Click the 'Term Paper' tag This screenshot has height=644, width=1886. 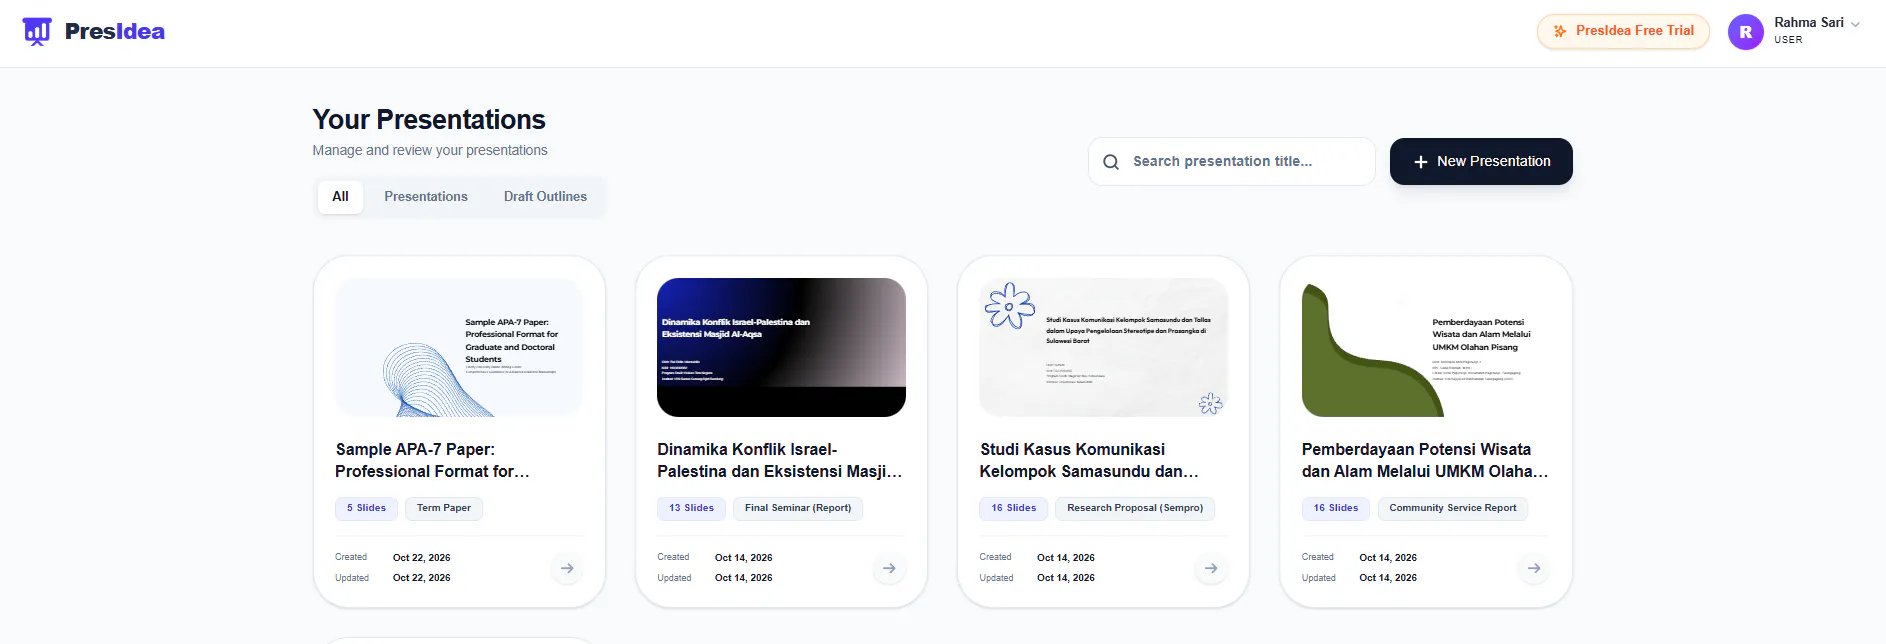pyautogui.click(x=444, y=508)
